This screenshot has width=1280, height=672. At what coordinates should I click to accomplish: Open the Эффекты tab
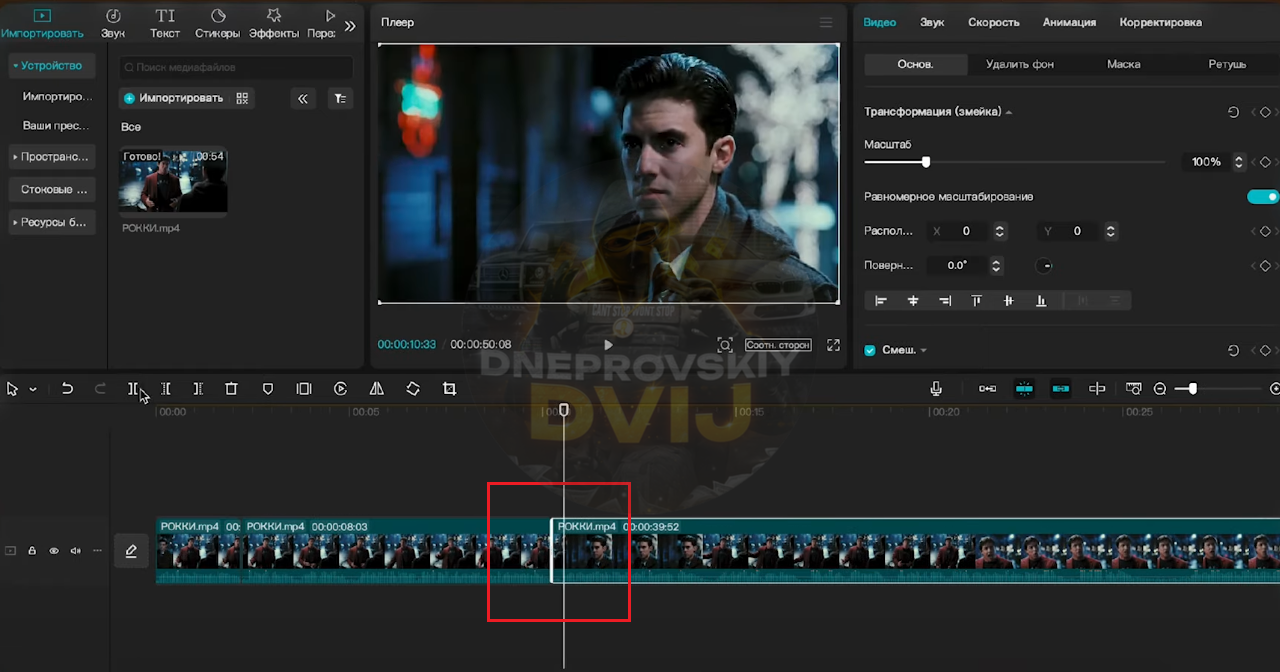pyautogui.click(x=274, y=24)
